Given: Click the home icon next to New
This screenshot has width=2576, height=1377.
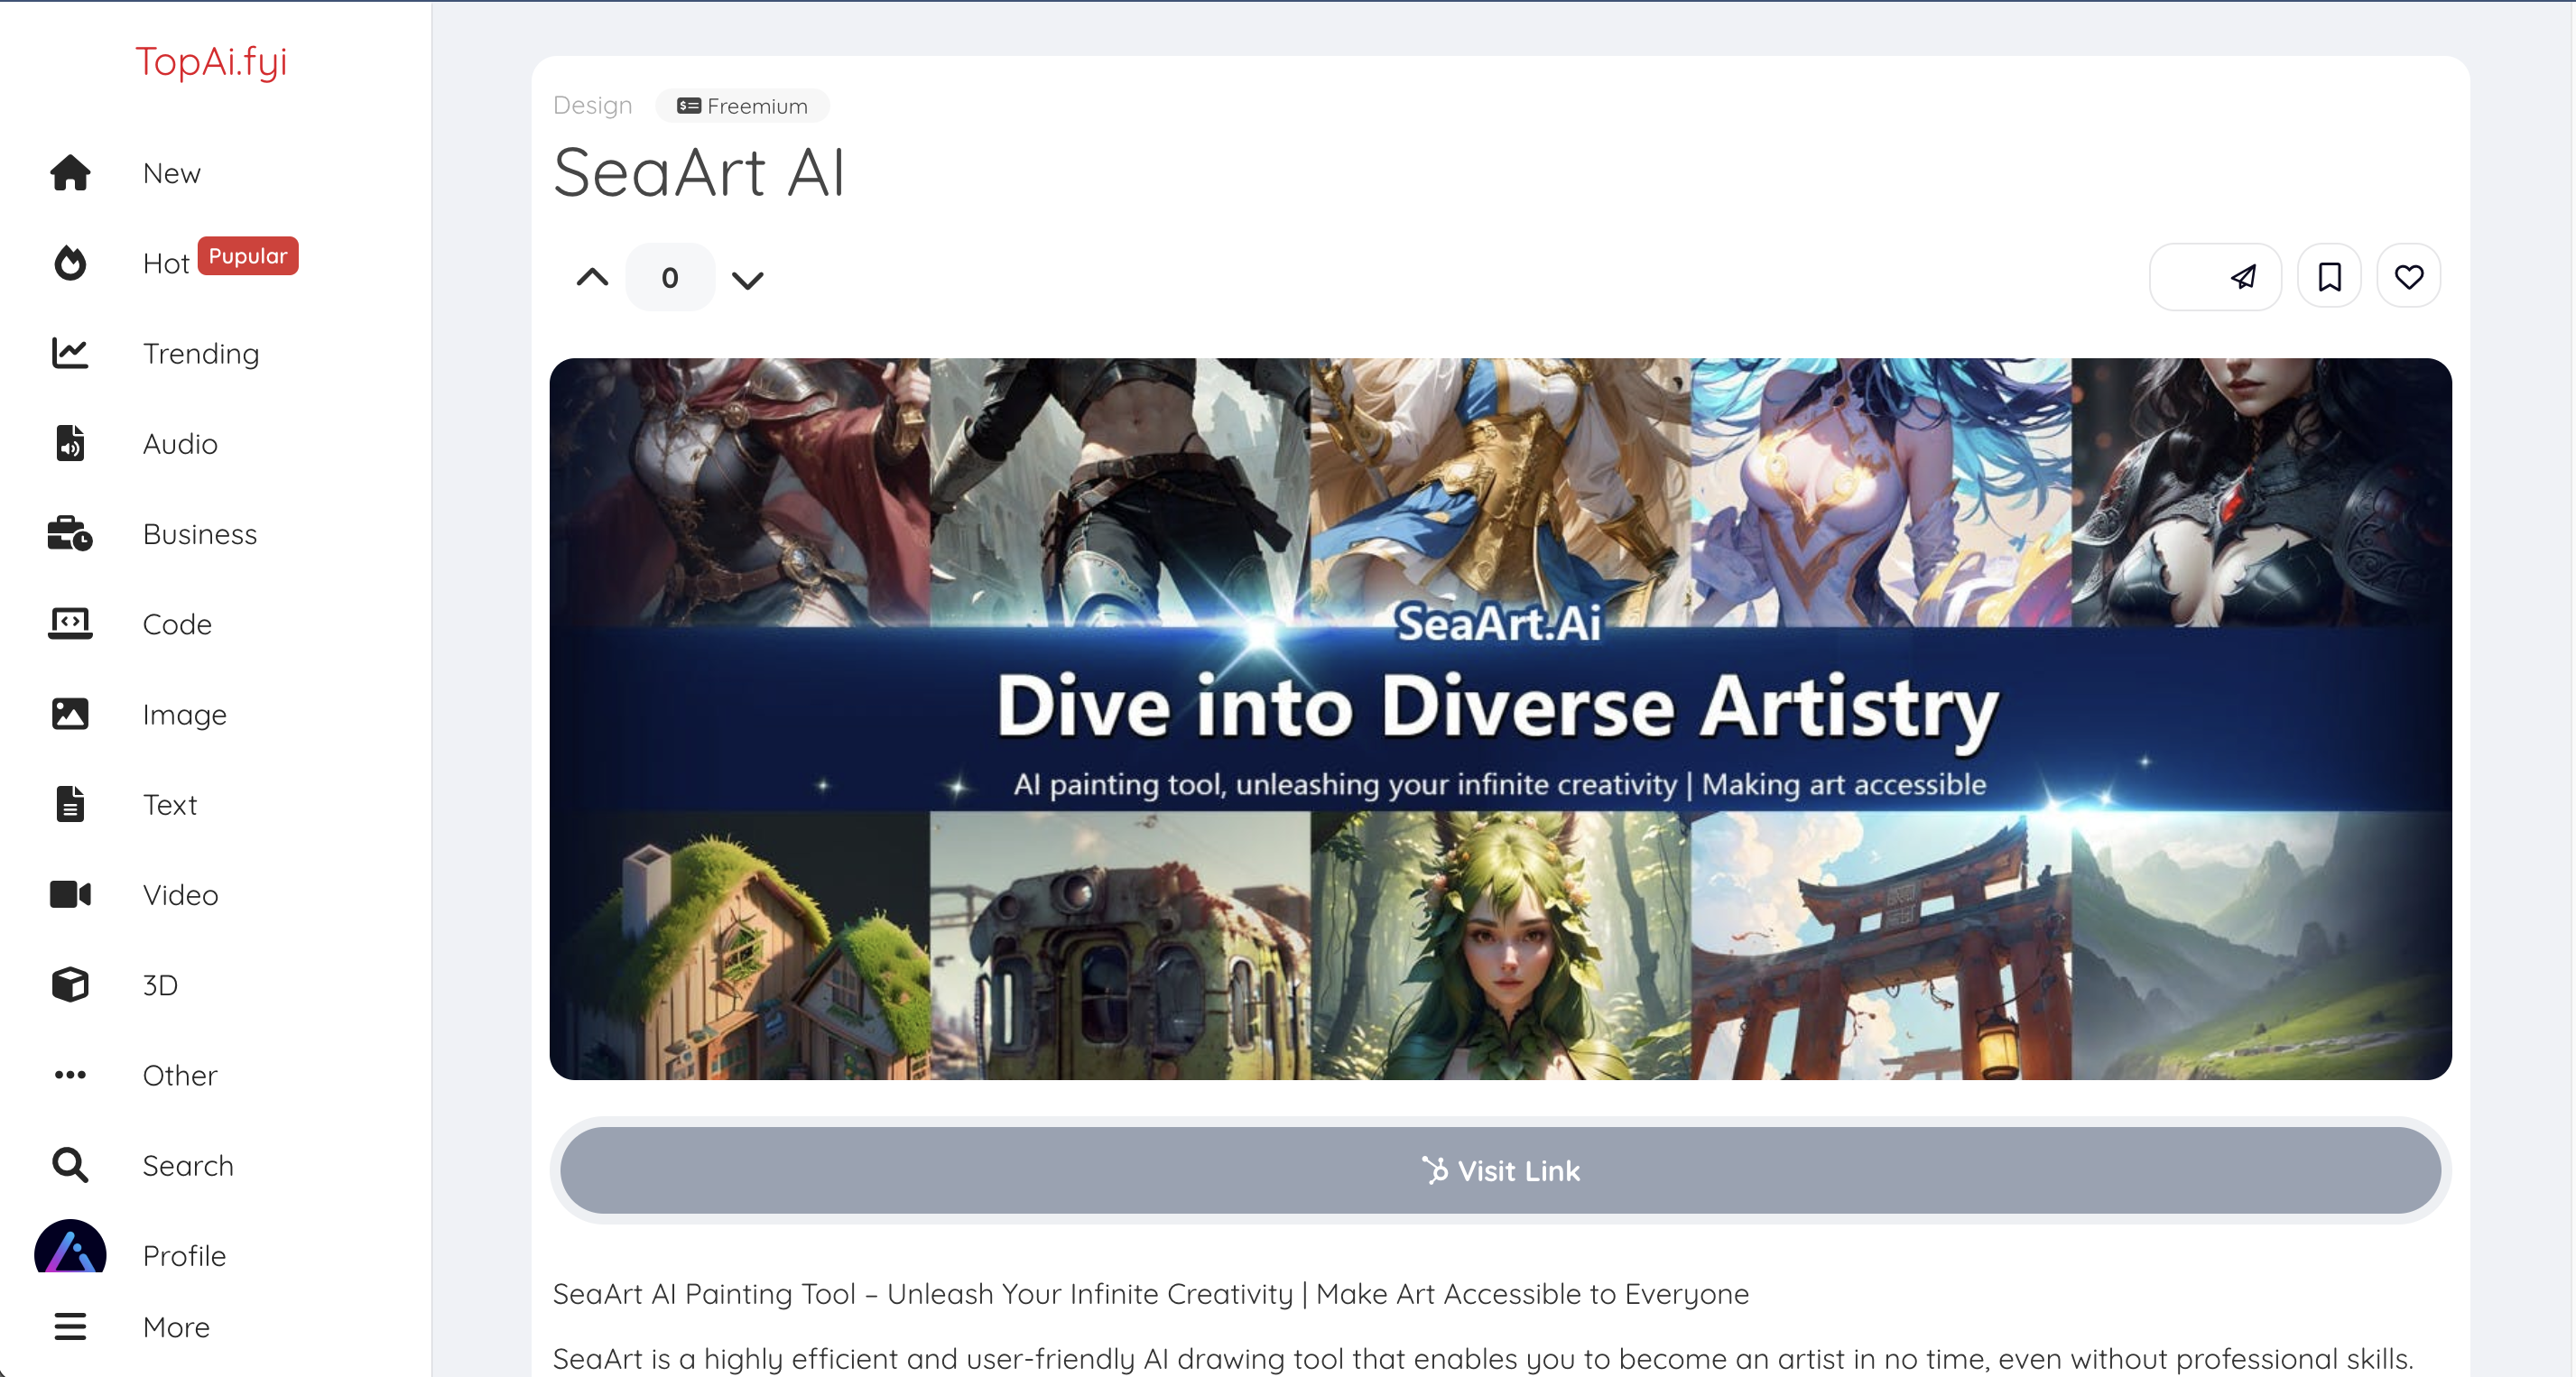Looking at the screenshot, I should pos(70,173).
